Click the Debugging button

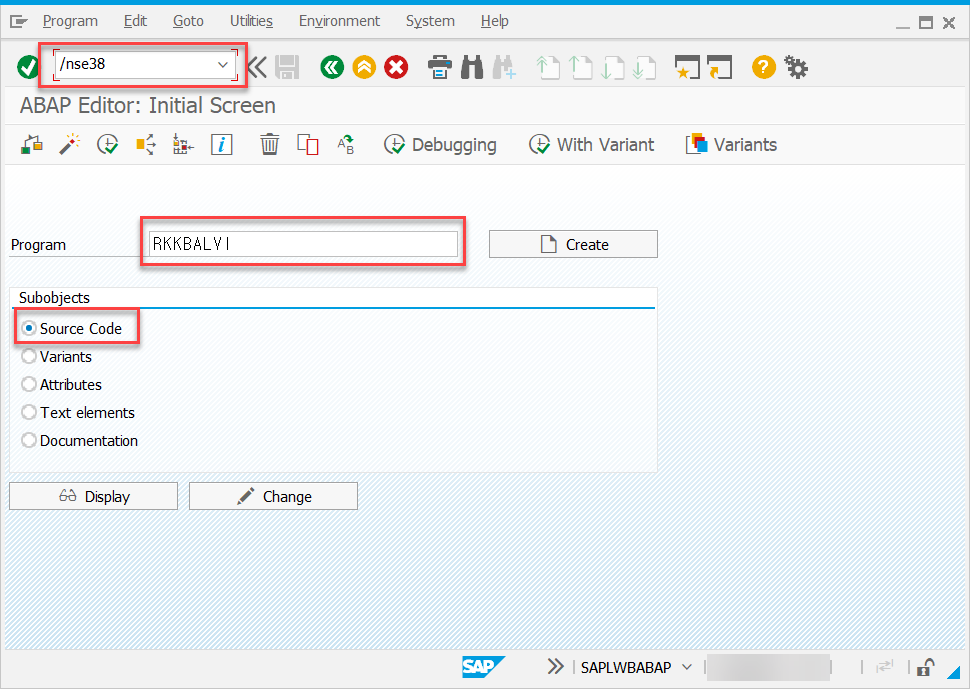[x=440, y=144]
